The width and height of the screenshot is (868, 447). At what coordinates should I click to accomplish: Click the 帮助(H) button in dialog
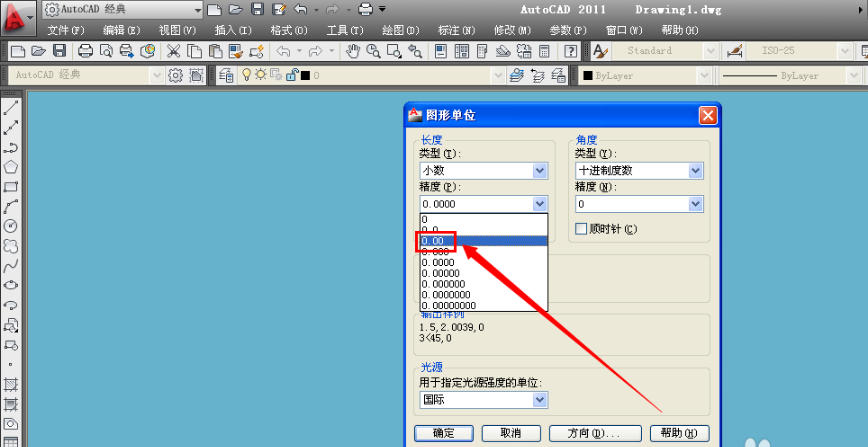click(680, 433)
